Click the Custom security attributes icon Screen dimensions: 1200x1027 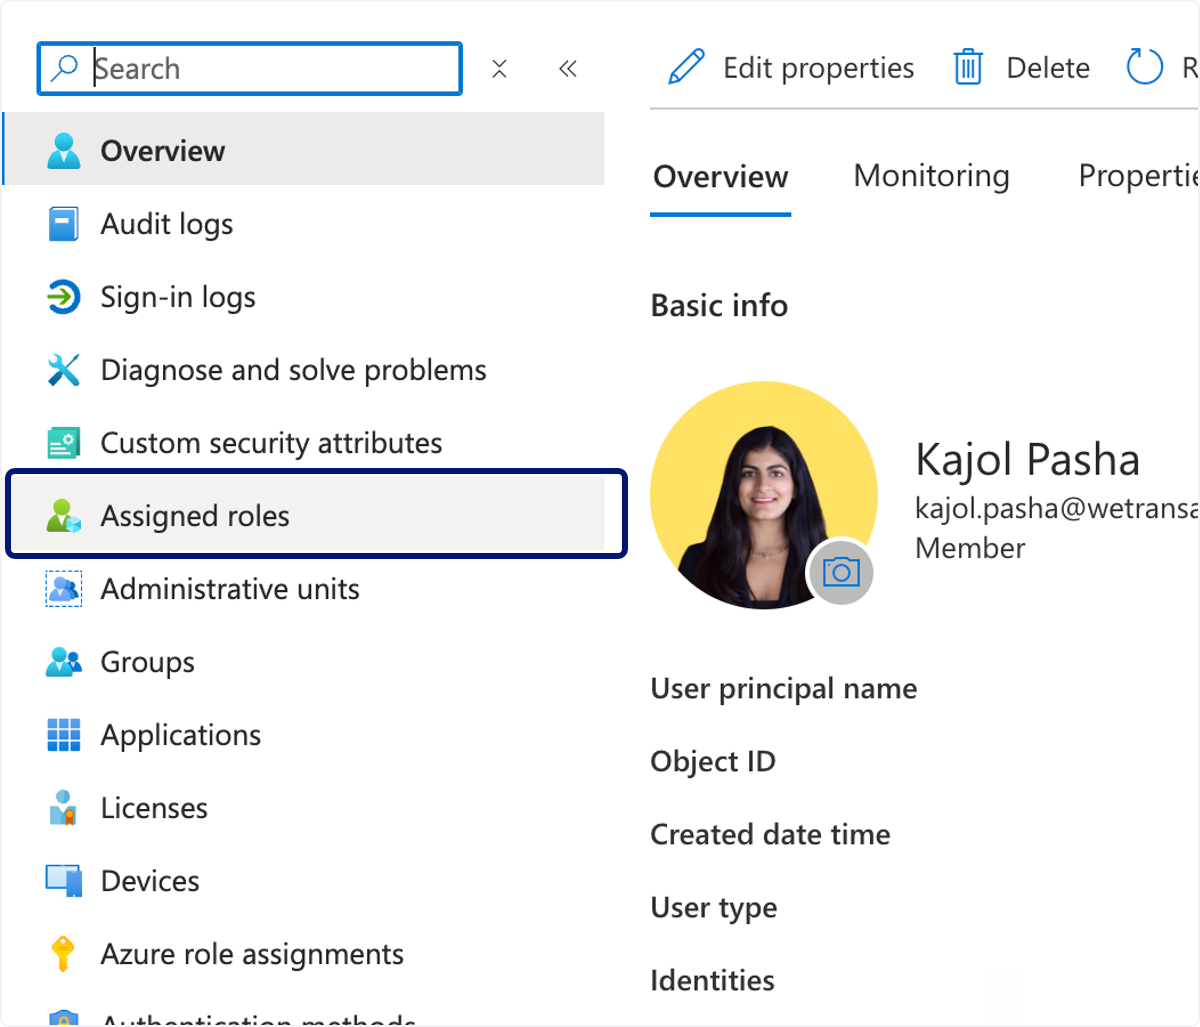click(64, 443)
